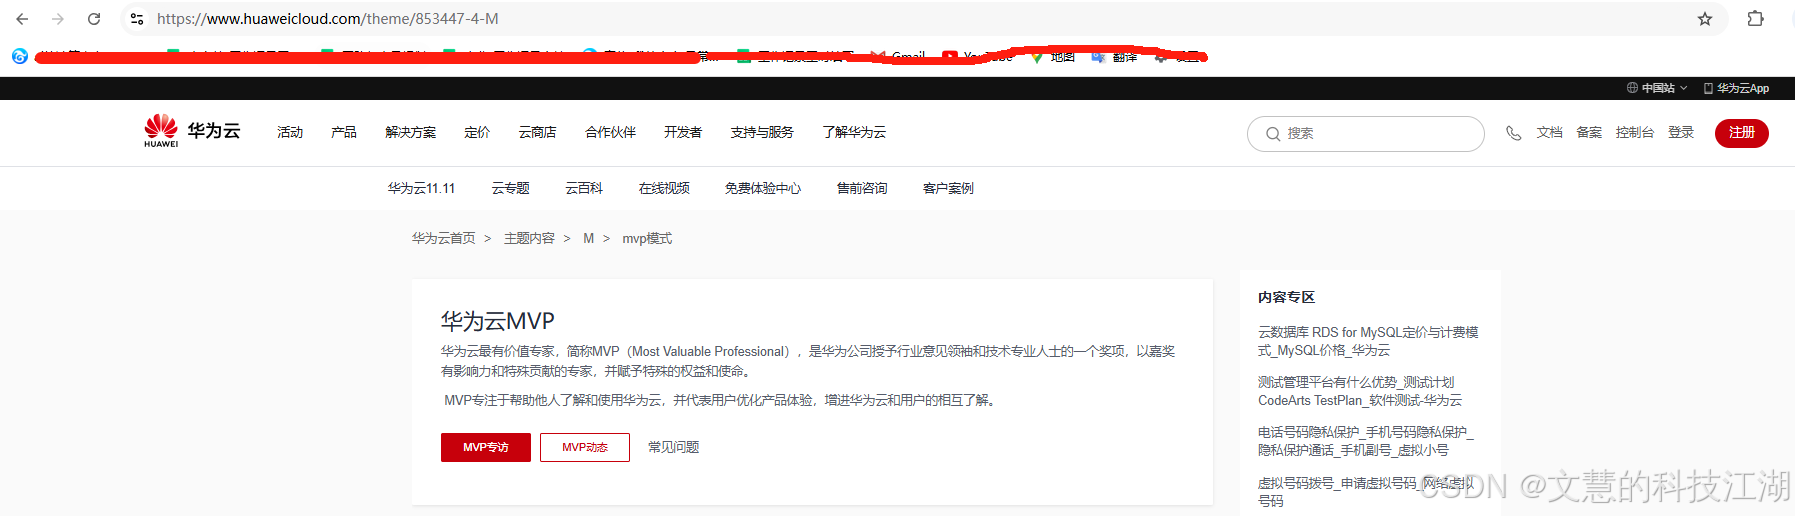Open the 活动 menu
This screenshot has height=516, width=1795.
tap(290, 132)
